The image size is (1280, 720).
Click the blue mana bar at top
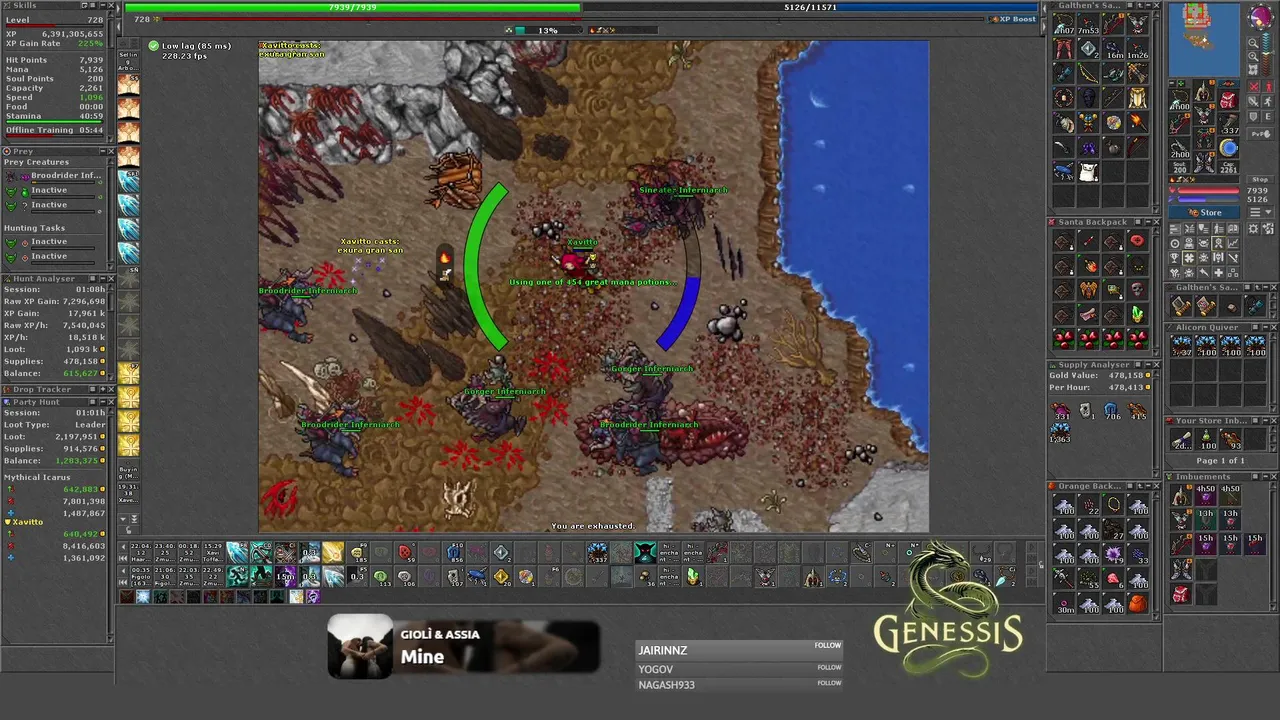coord(810,7)
